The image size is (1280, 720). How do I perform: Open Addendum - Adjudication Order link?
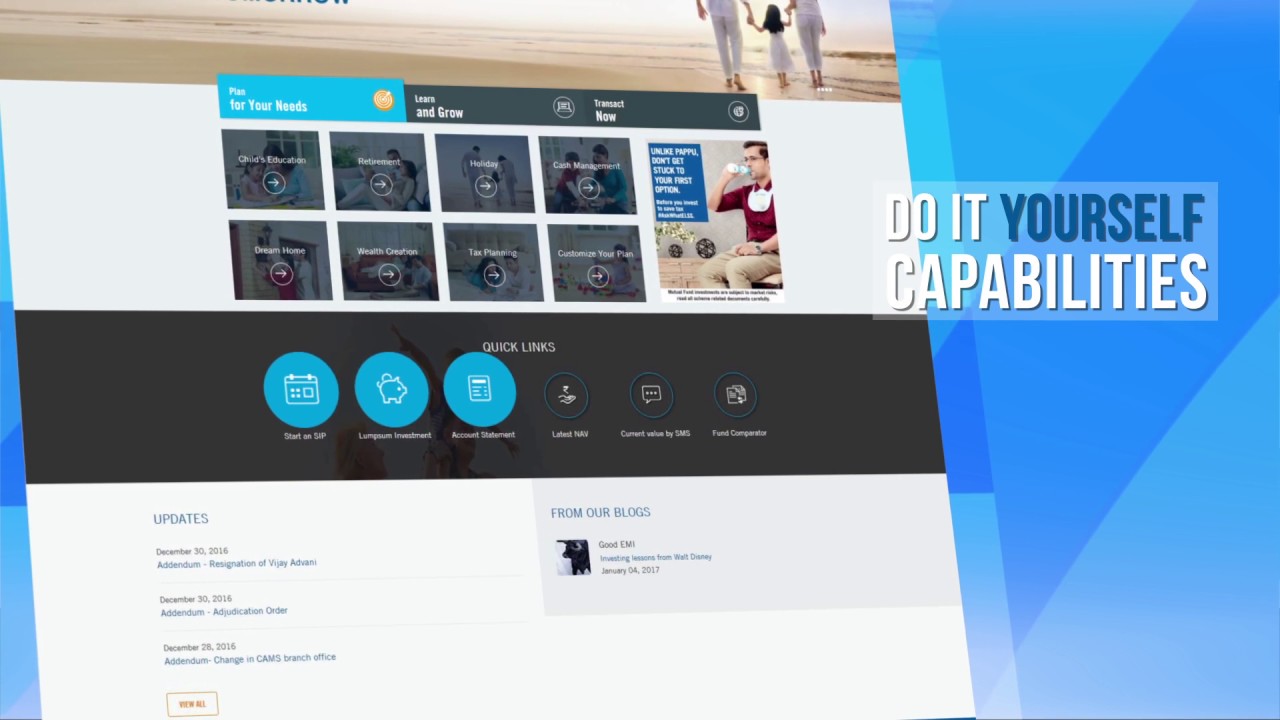pyautogui.click(x=224, y=611)
